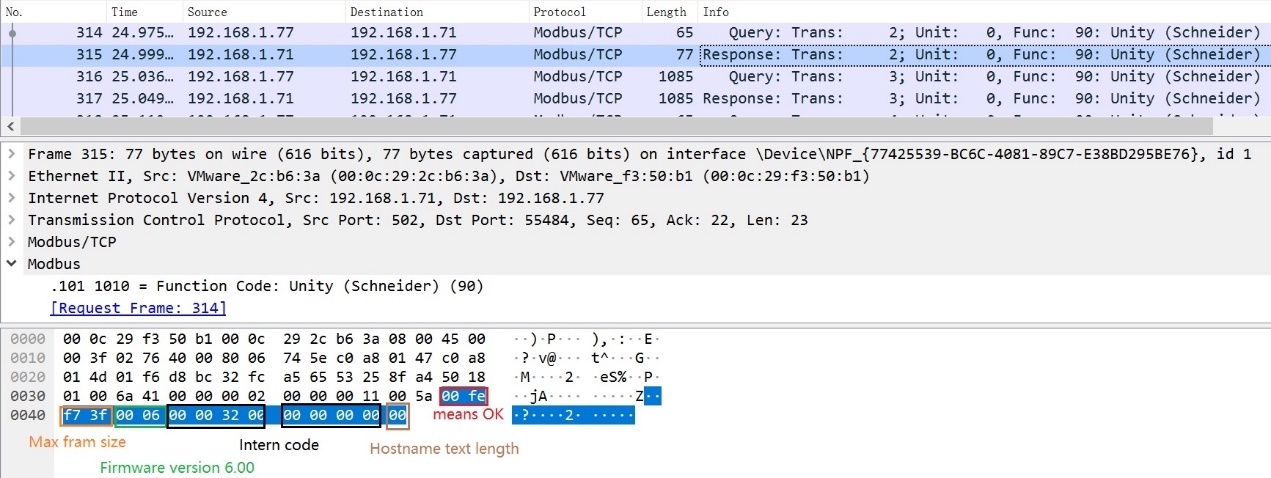The width and height of the screenshot is (1271, 478).
Task: Expand the Modbus/TCP tree item
Action: [12, 243]
